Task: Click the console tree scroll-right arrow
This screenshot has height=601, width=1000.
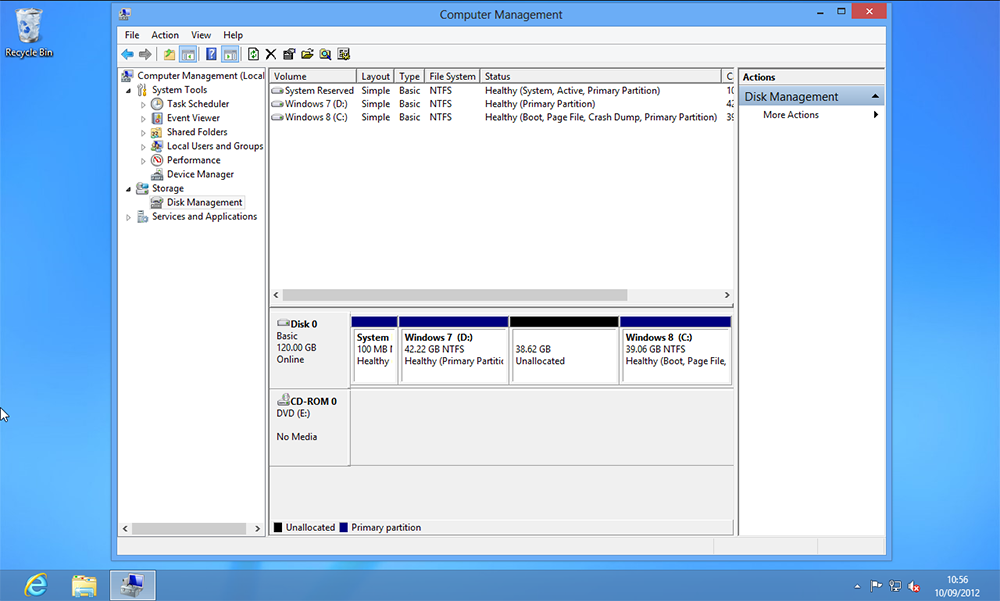Action: [x=258, y=529]
